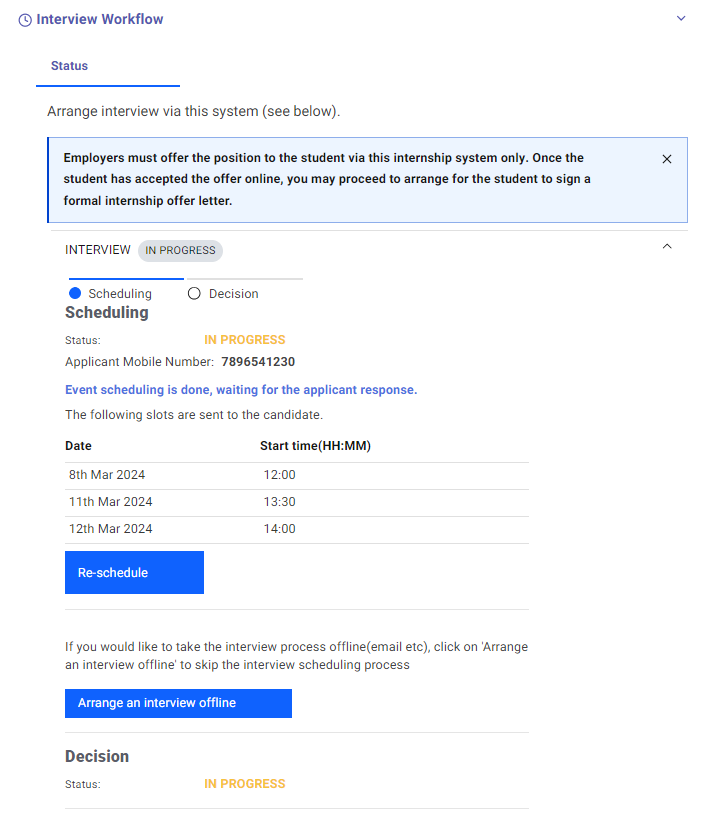The width and height of the screenshot is (702, 817).
Task: Select the Scheduling step radio button
Action: pos(75,294)
